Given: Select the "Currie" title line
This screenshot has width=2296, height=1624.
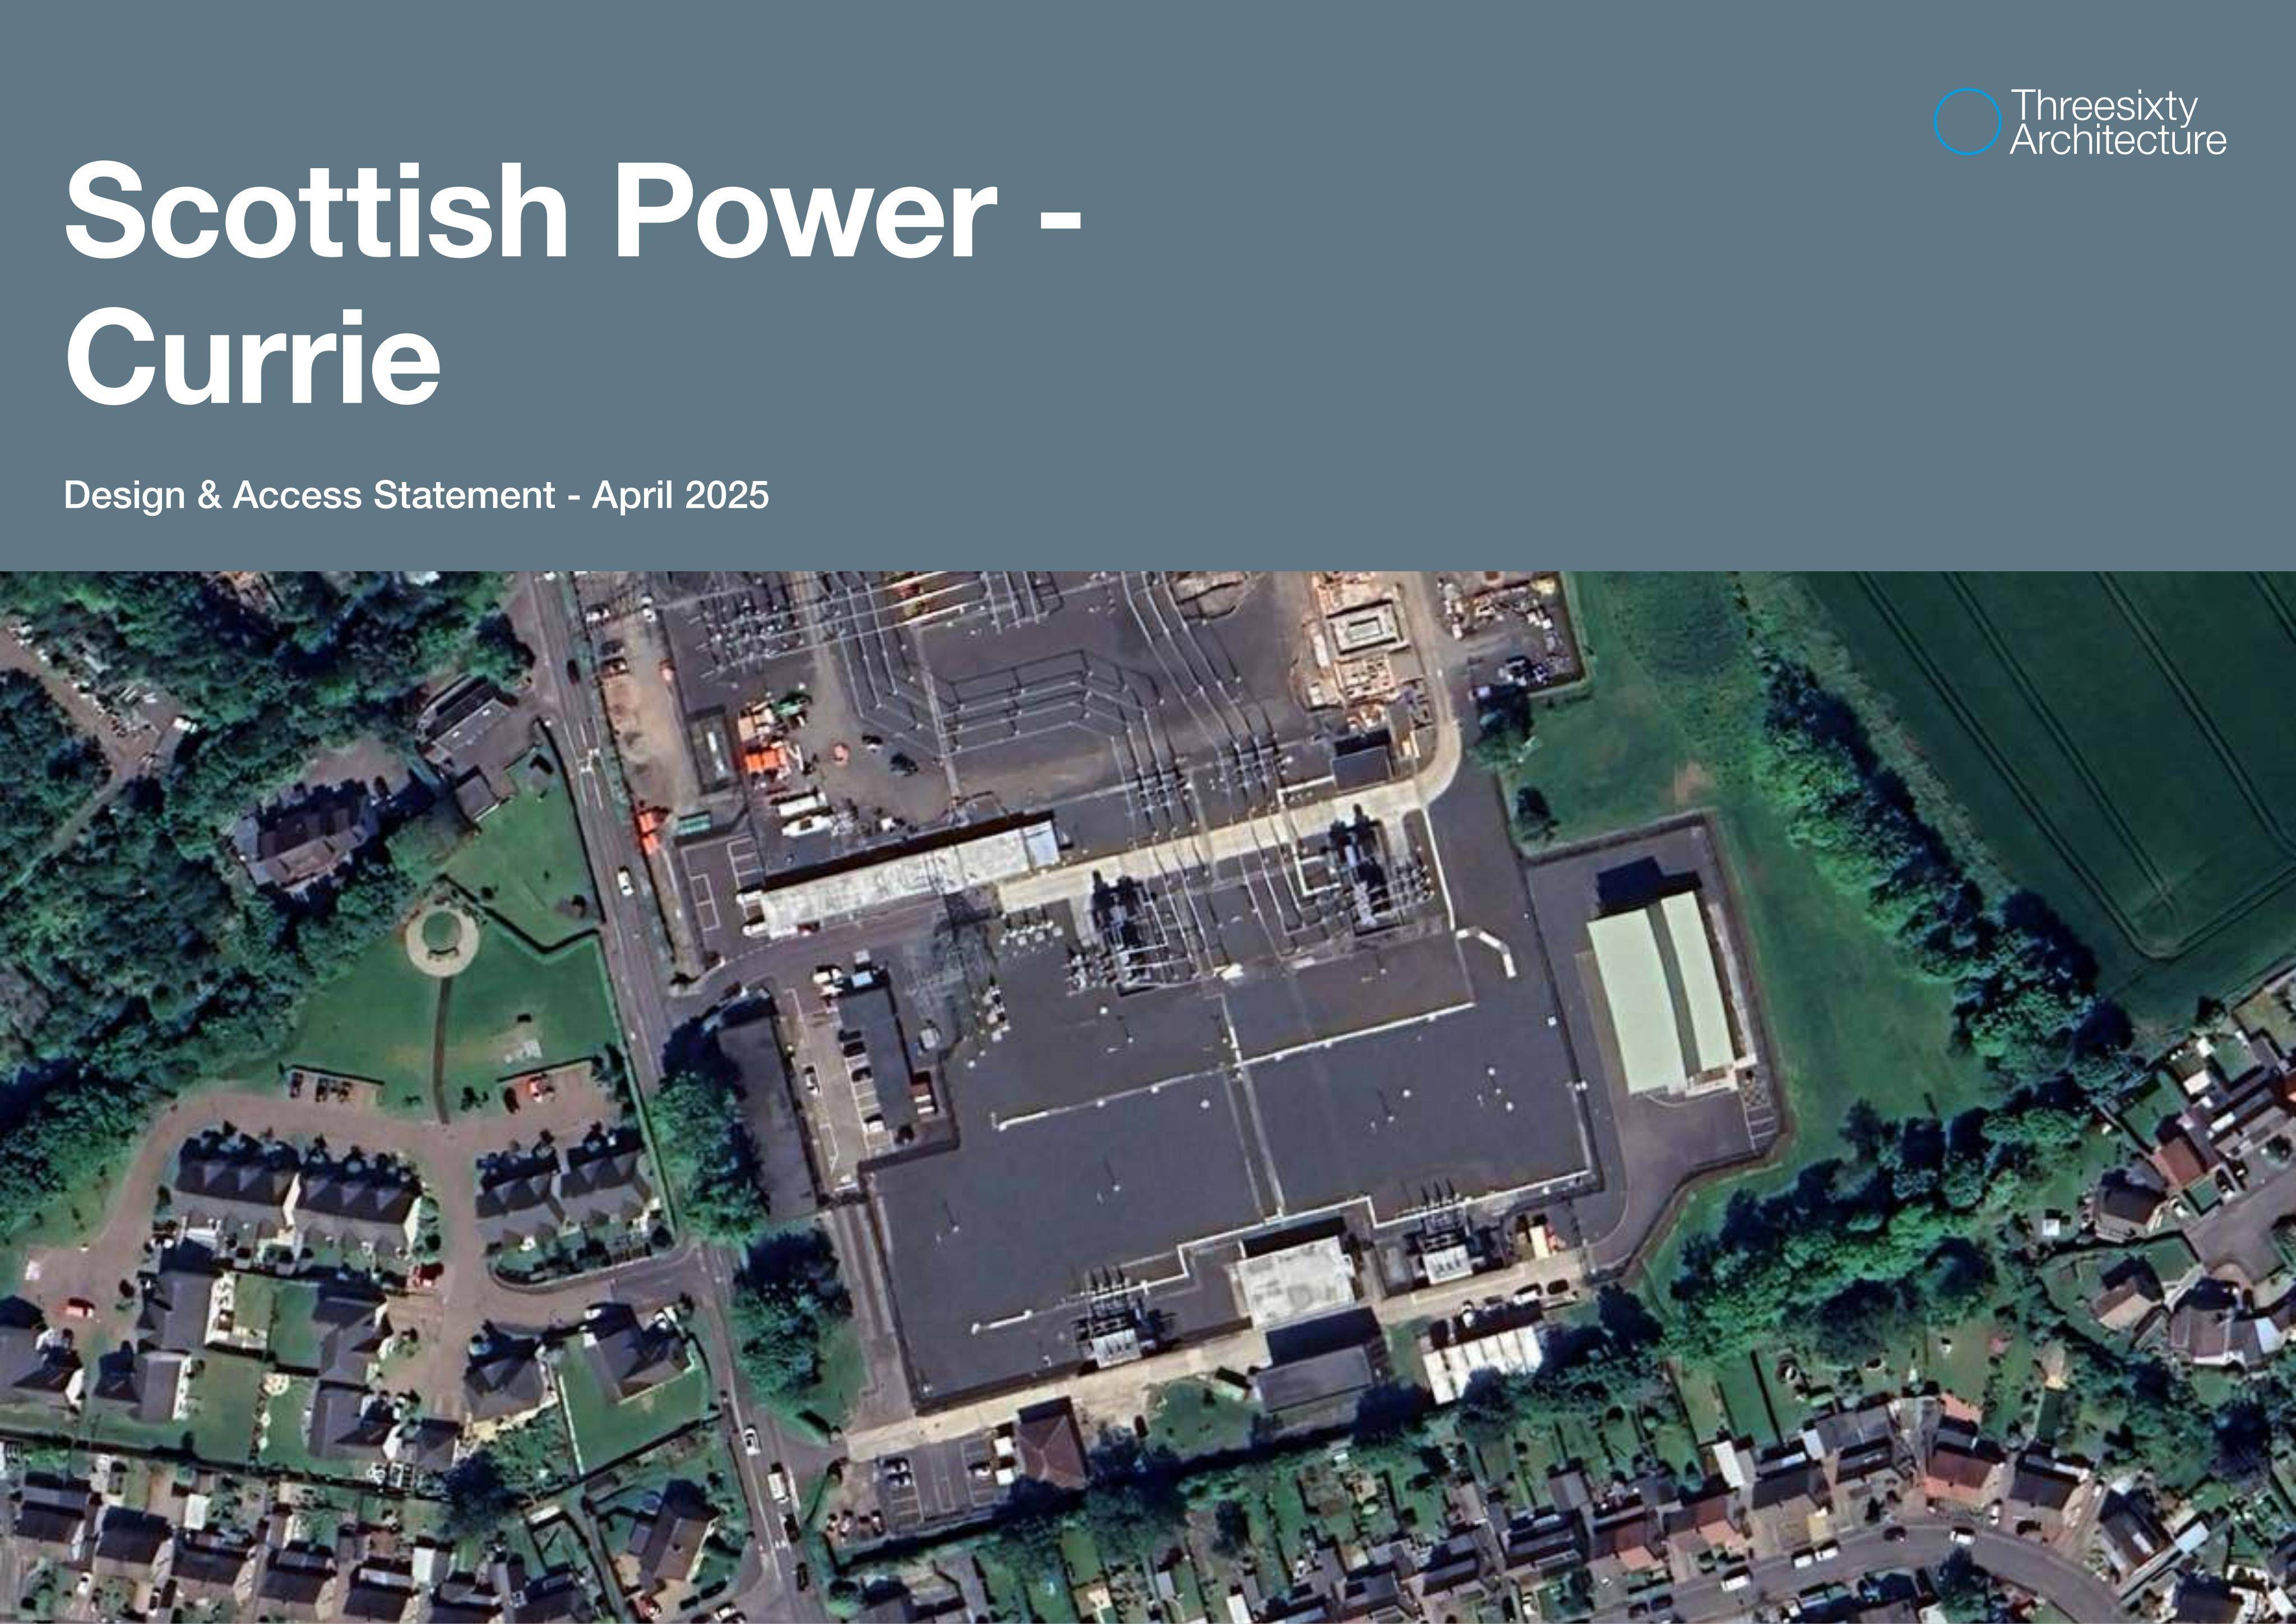Looking at the screenshot, I should tap(253, 356).
